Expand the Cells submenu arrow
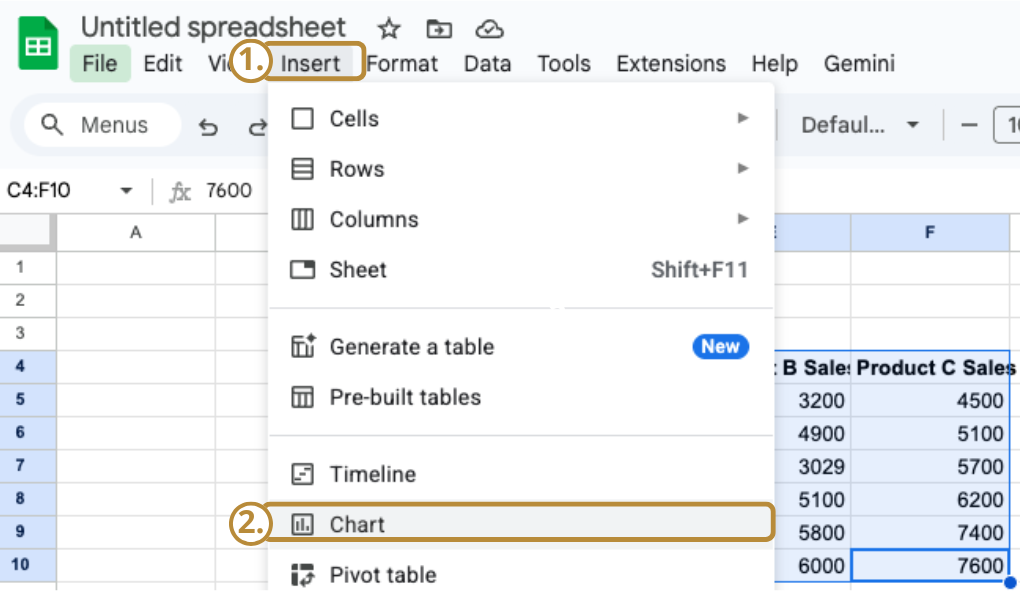Image resolution: width=1020 pixels, height=598 pixels. 743,118
